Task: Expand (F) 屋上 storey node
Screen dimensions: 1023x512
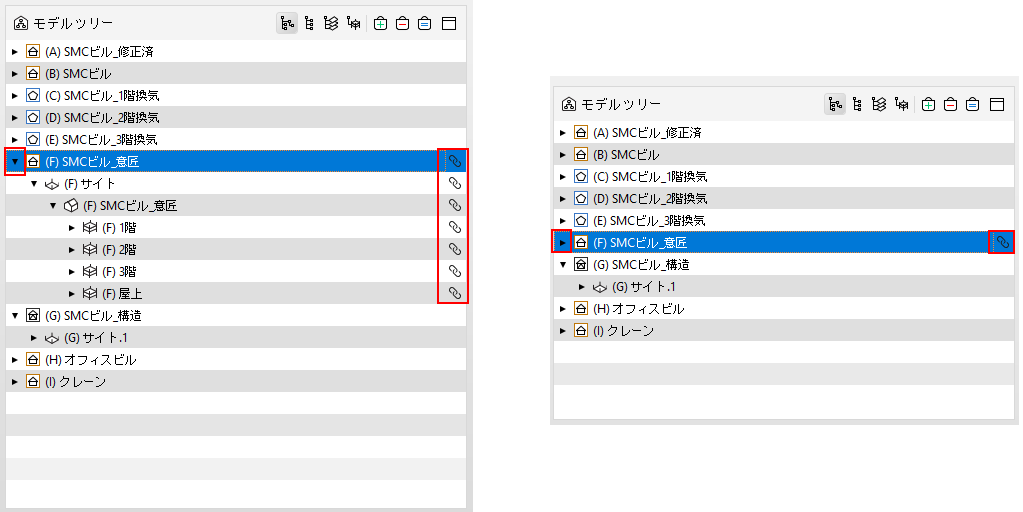Action: coord(72,294)
